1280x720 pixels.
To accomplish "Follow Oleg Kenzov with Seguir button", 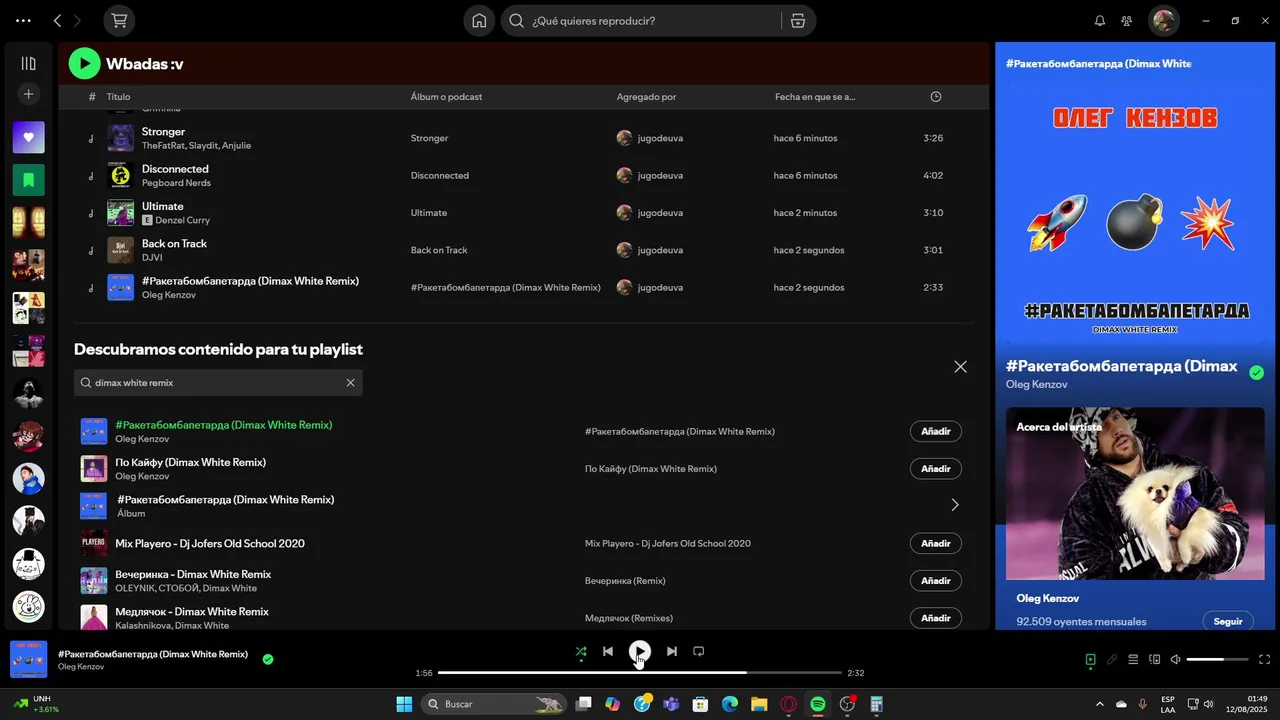I will coord(1228,621).
